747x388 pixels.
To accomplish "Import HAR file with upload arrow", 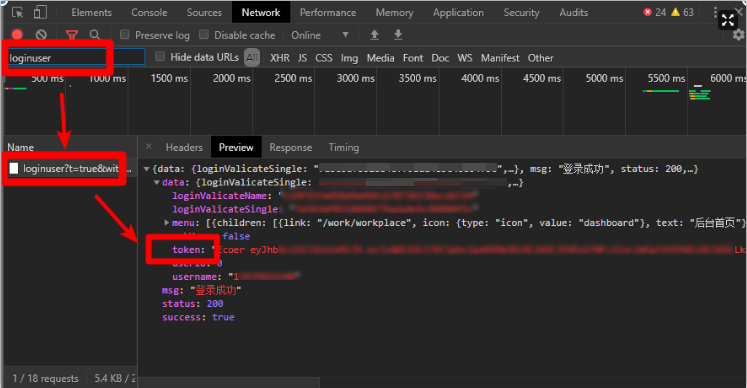I will click(374, 35).
